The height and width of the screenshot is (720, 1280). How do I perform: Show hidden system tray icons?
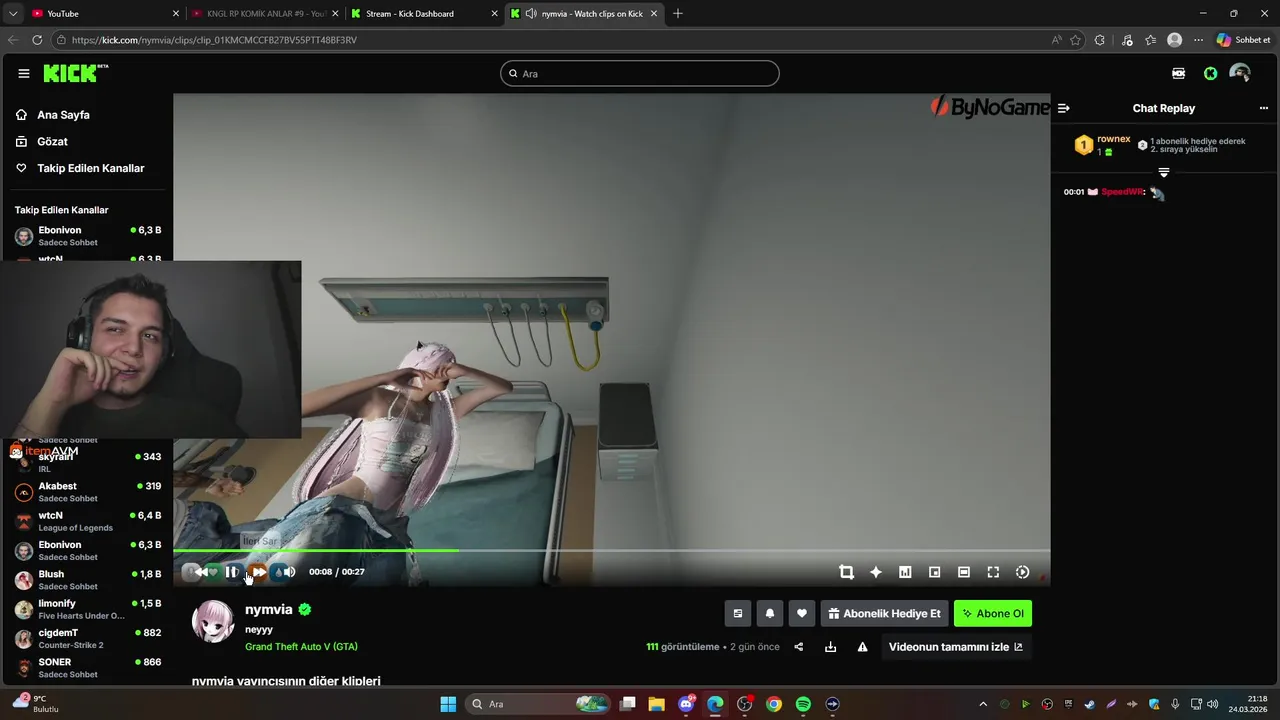pos(983,704)
